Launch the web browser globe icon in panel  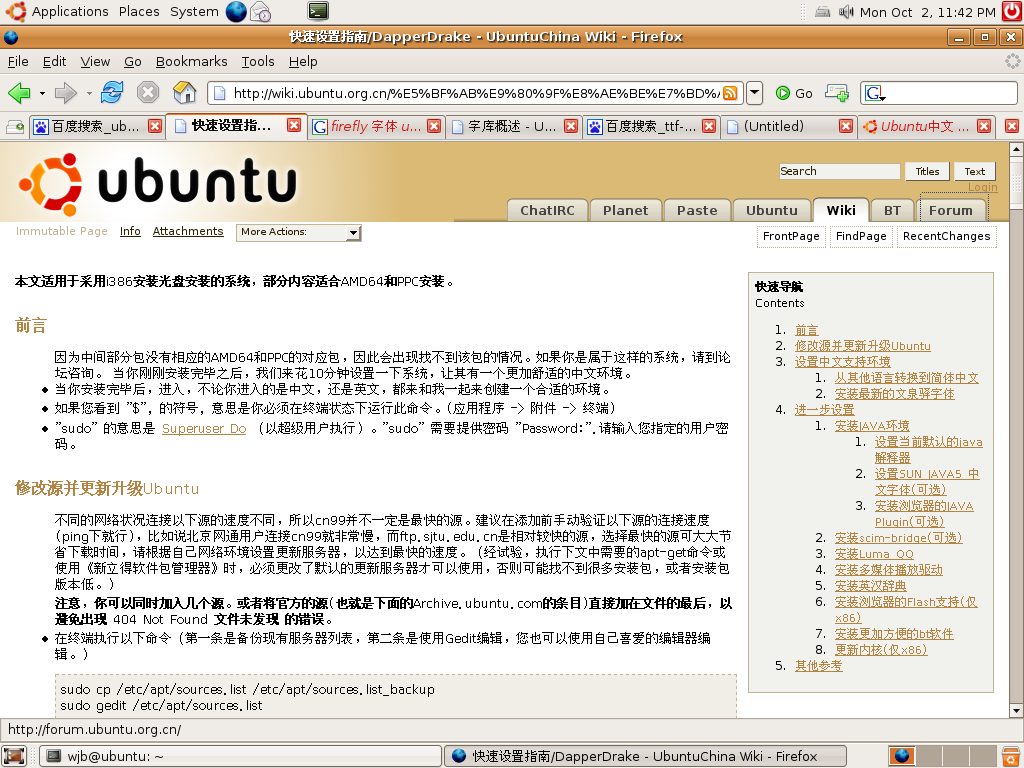tap(236, 12)
